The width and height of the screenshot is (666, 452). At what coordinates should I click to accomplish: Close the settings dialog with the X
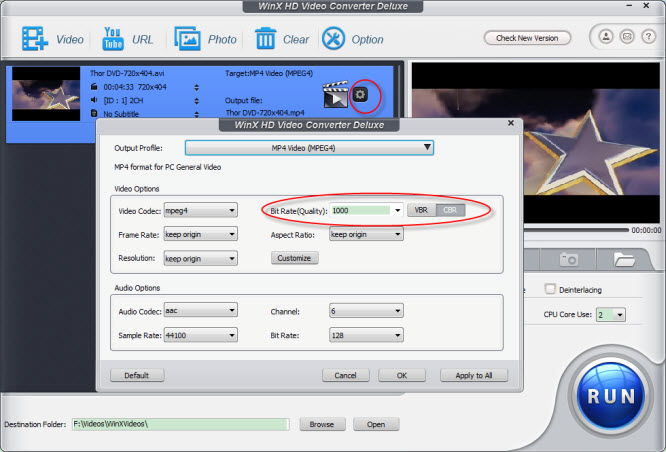[x=511, y=123]
